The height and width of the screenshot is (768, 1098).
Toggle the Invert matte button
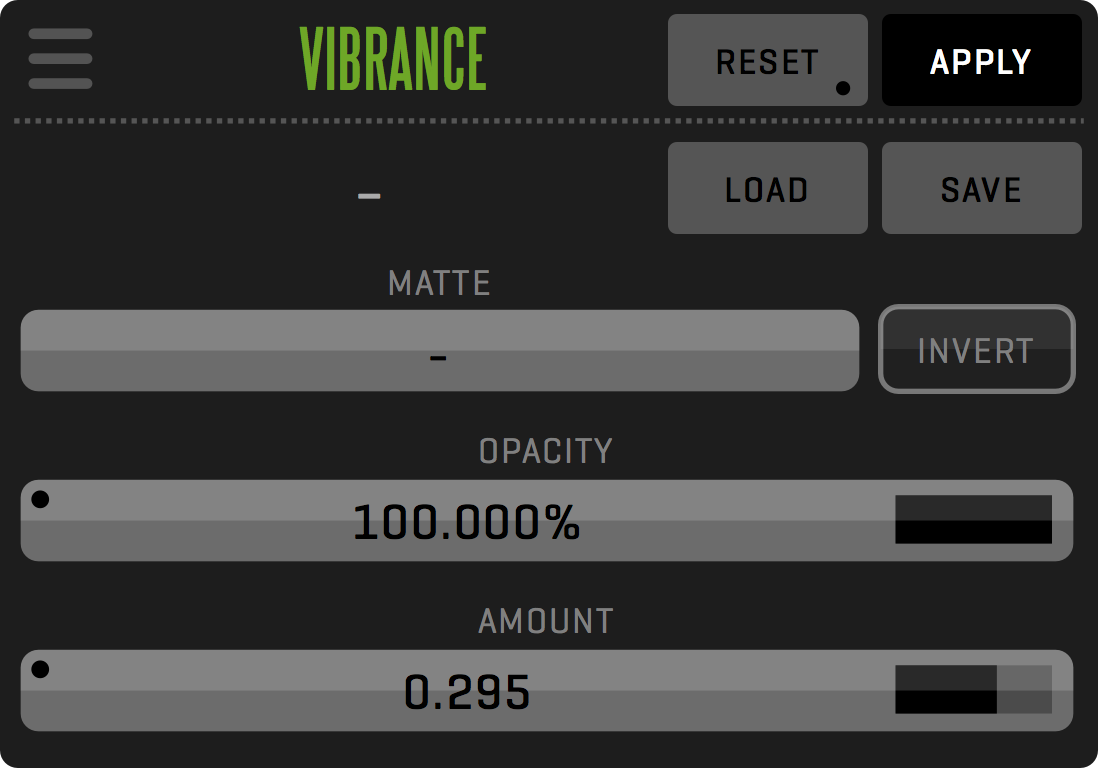tap(976, 349)
